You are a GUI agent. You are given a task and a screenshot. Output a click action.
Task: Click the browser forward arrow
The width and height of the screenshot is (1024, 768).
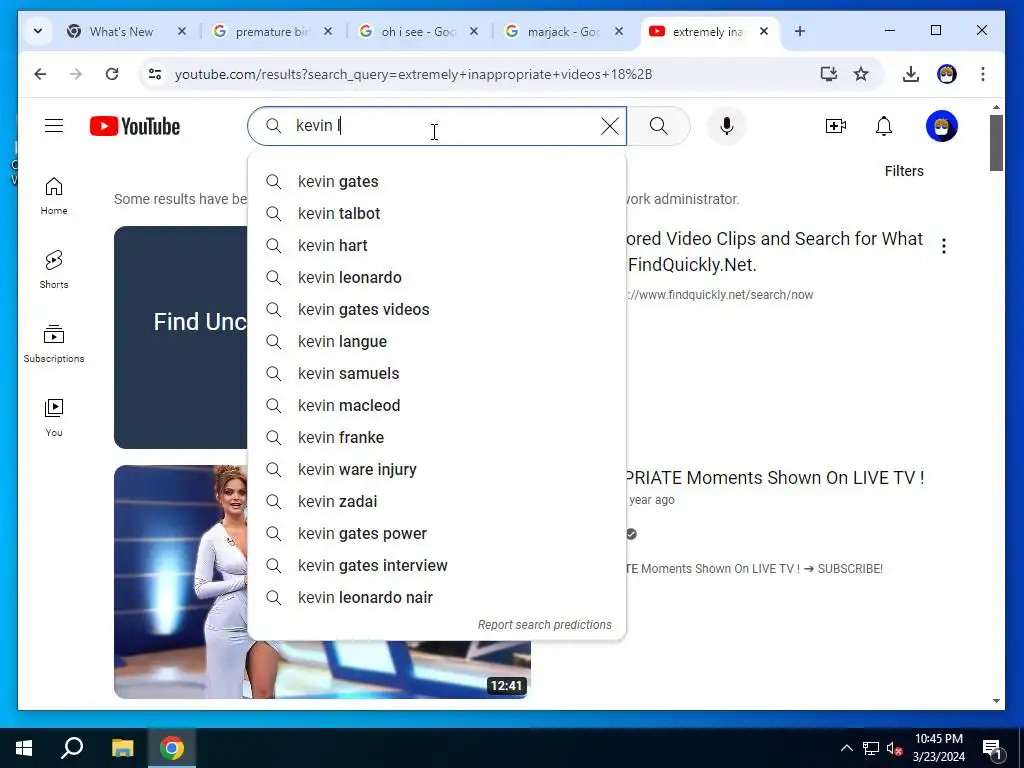pos(76,74)
